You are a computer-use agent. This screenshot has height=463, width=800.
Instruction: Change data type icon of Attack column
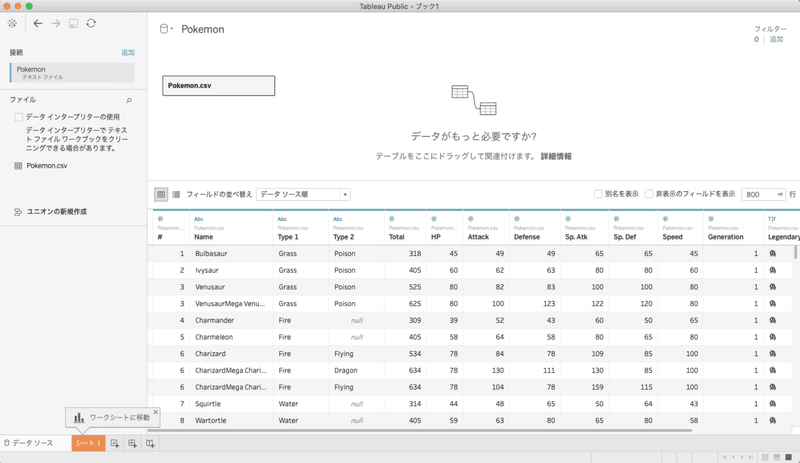coord(470,218)
